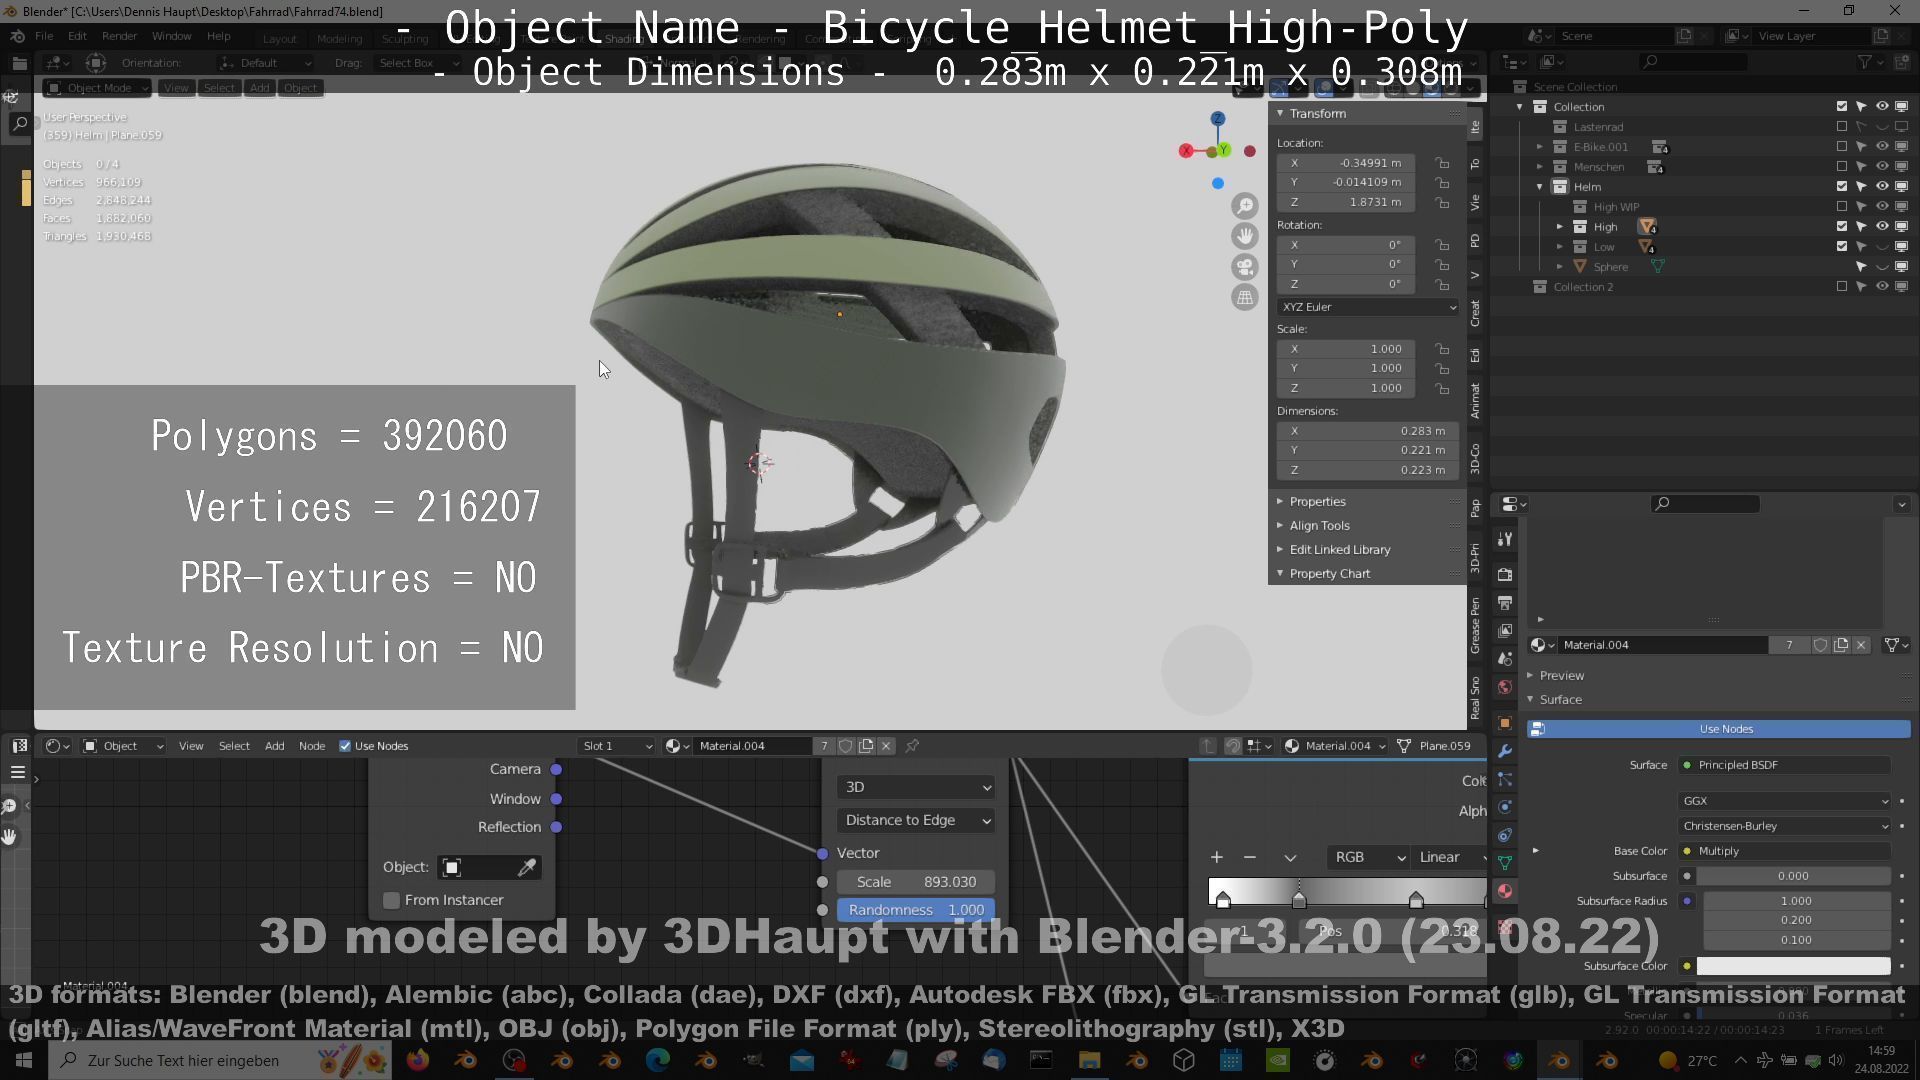Open the XYZ Euler rotation mode dropdown
1920x1080 pixels.
point(1367,307)
